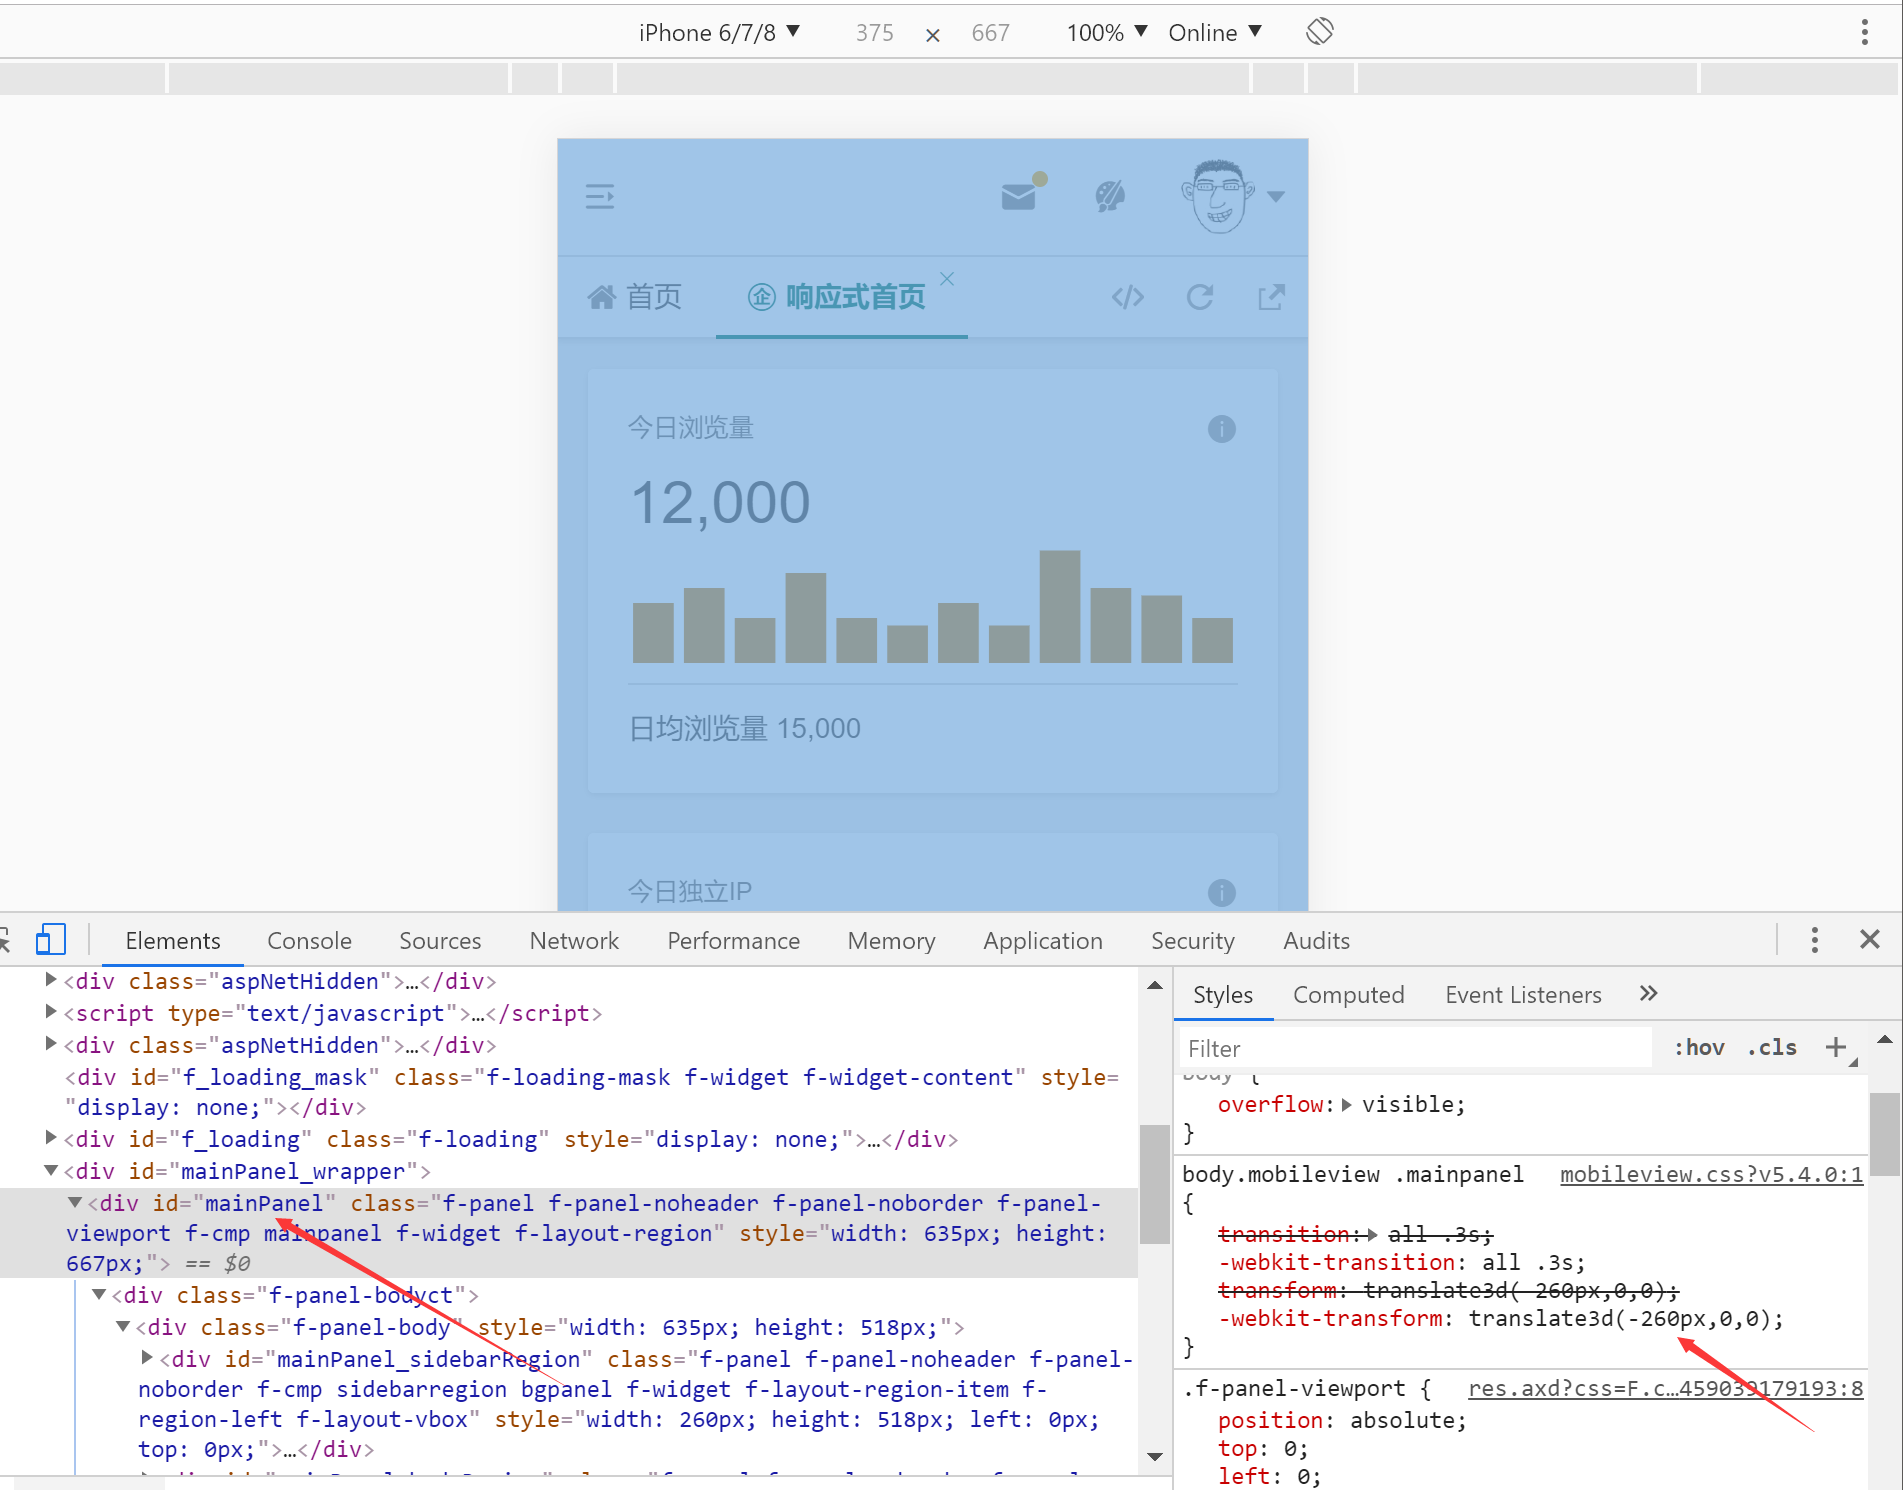Open DevTools customize menu icon
The height and width of the screenshot is (1490, 1903).
tap(1815, 940)
